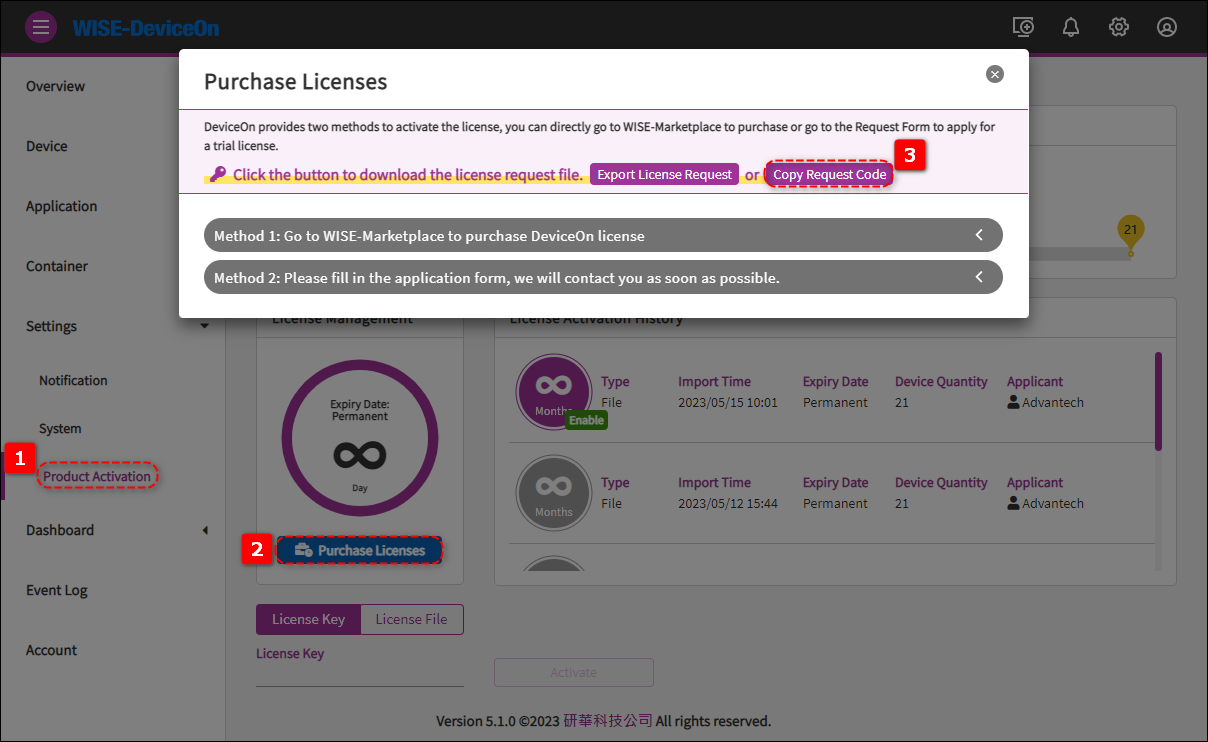Image resolution: width=1208 pixels, height=742 pixels.
Task: Expand Method 1 WISE-Marketplace section
Action: point(603,235)
